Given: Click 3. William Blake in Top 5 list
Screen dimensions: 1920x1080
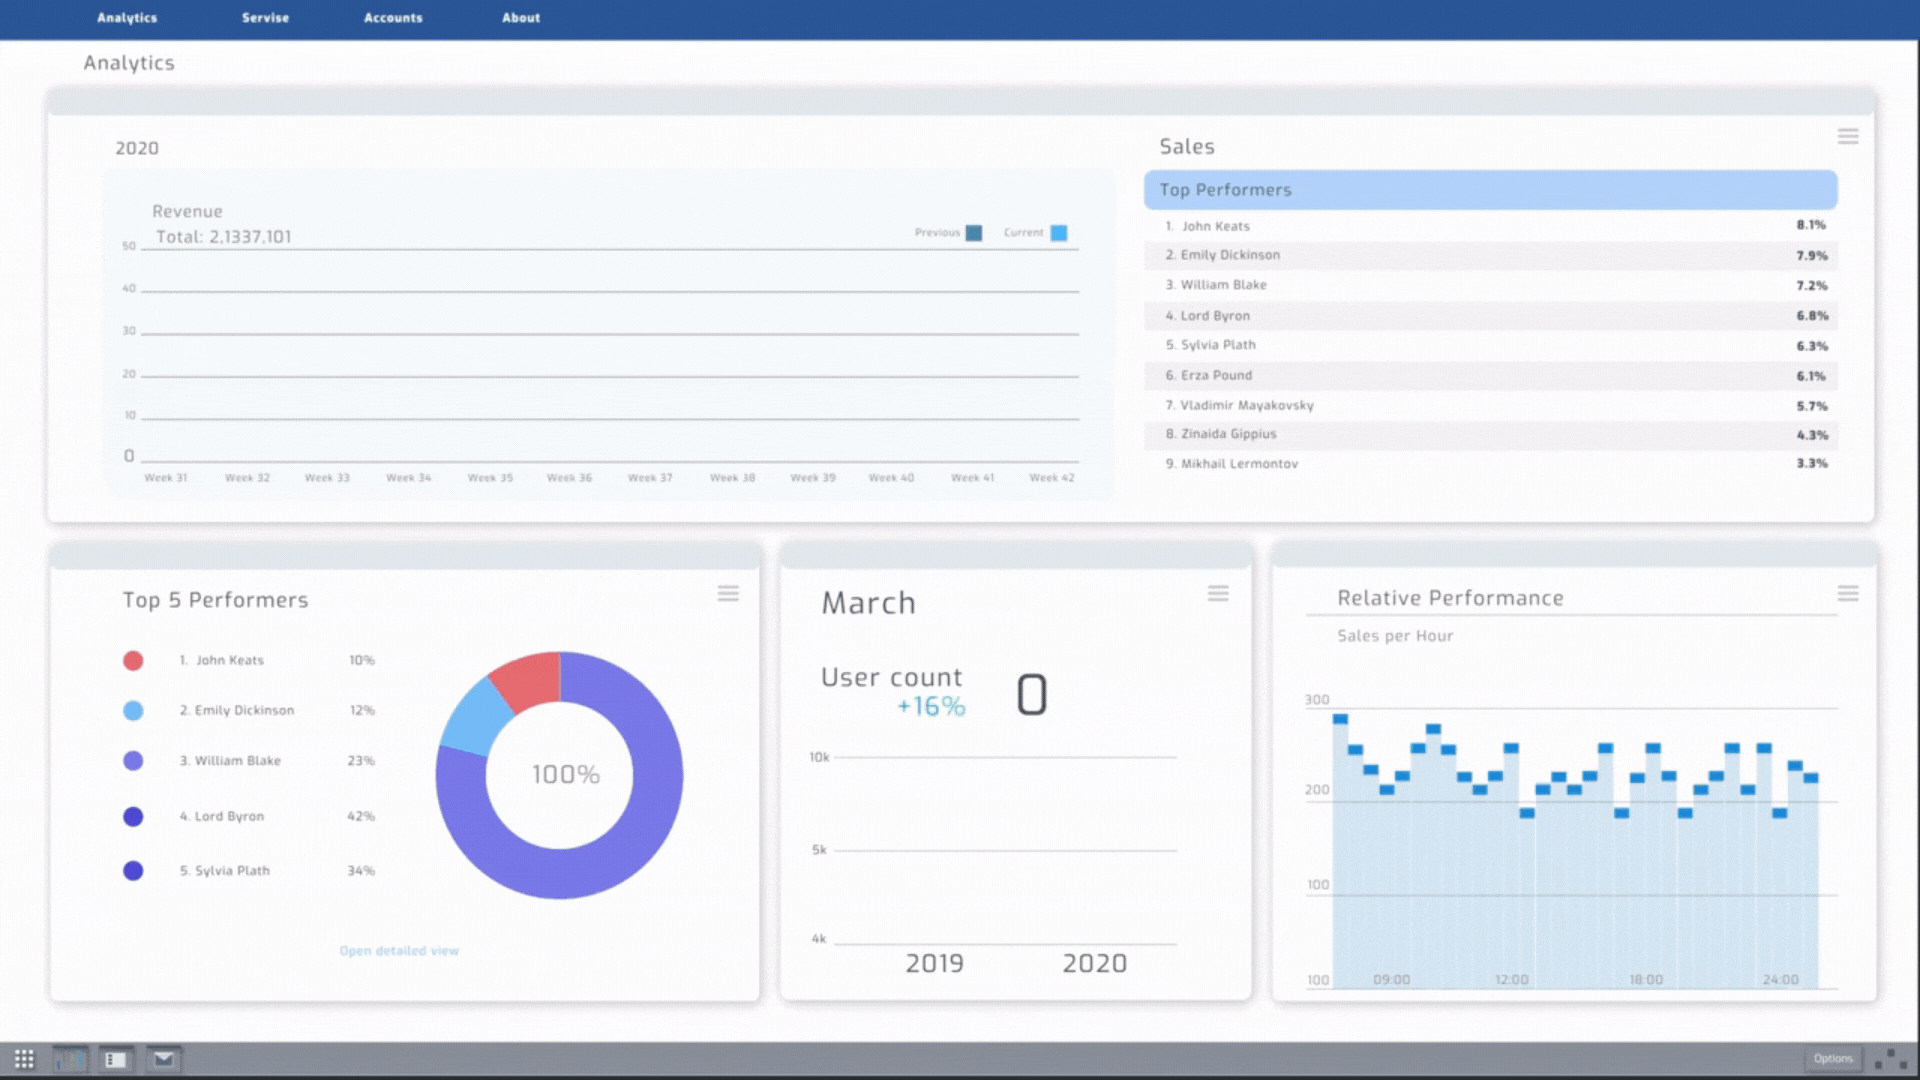Looking at the screenshot, I should pos(230,761).
